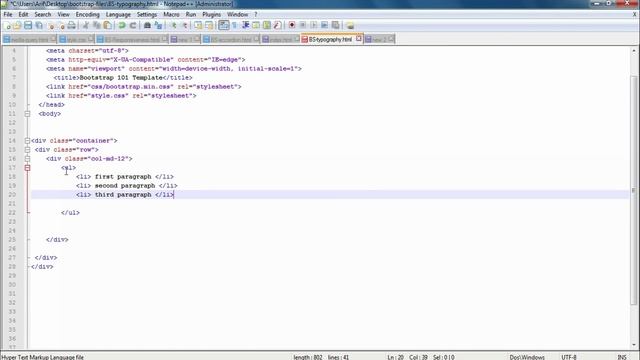Save the current file with the Save icon
640x360 pixels.
click(x=28, y=25)
